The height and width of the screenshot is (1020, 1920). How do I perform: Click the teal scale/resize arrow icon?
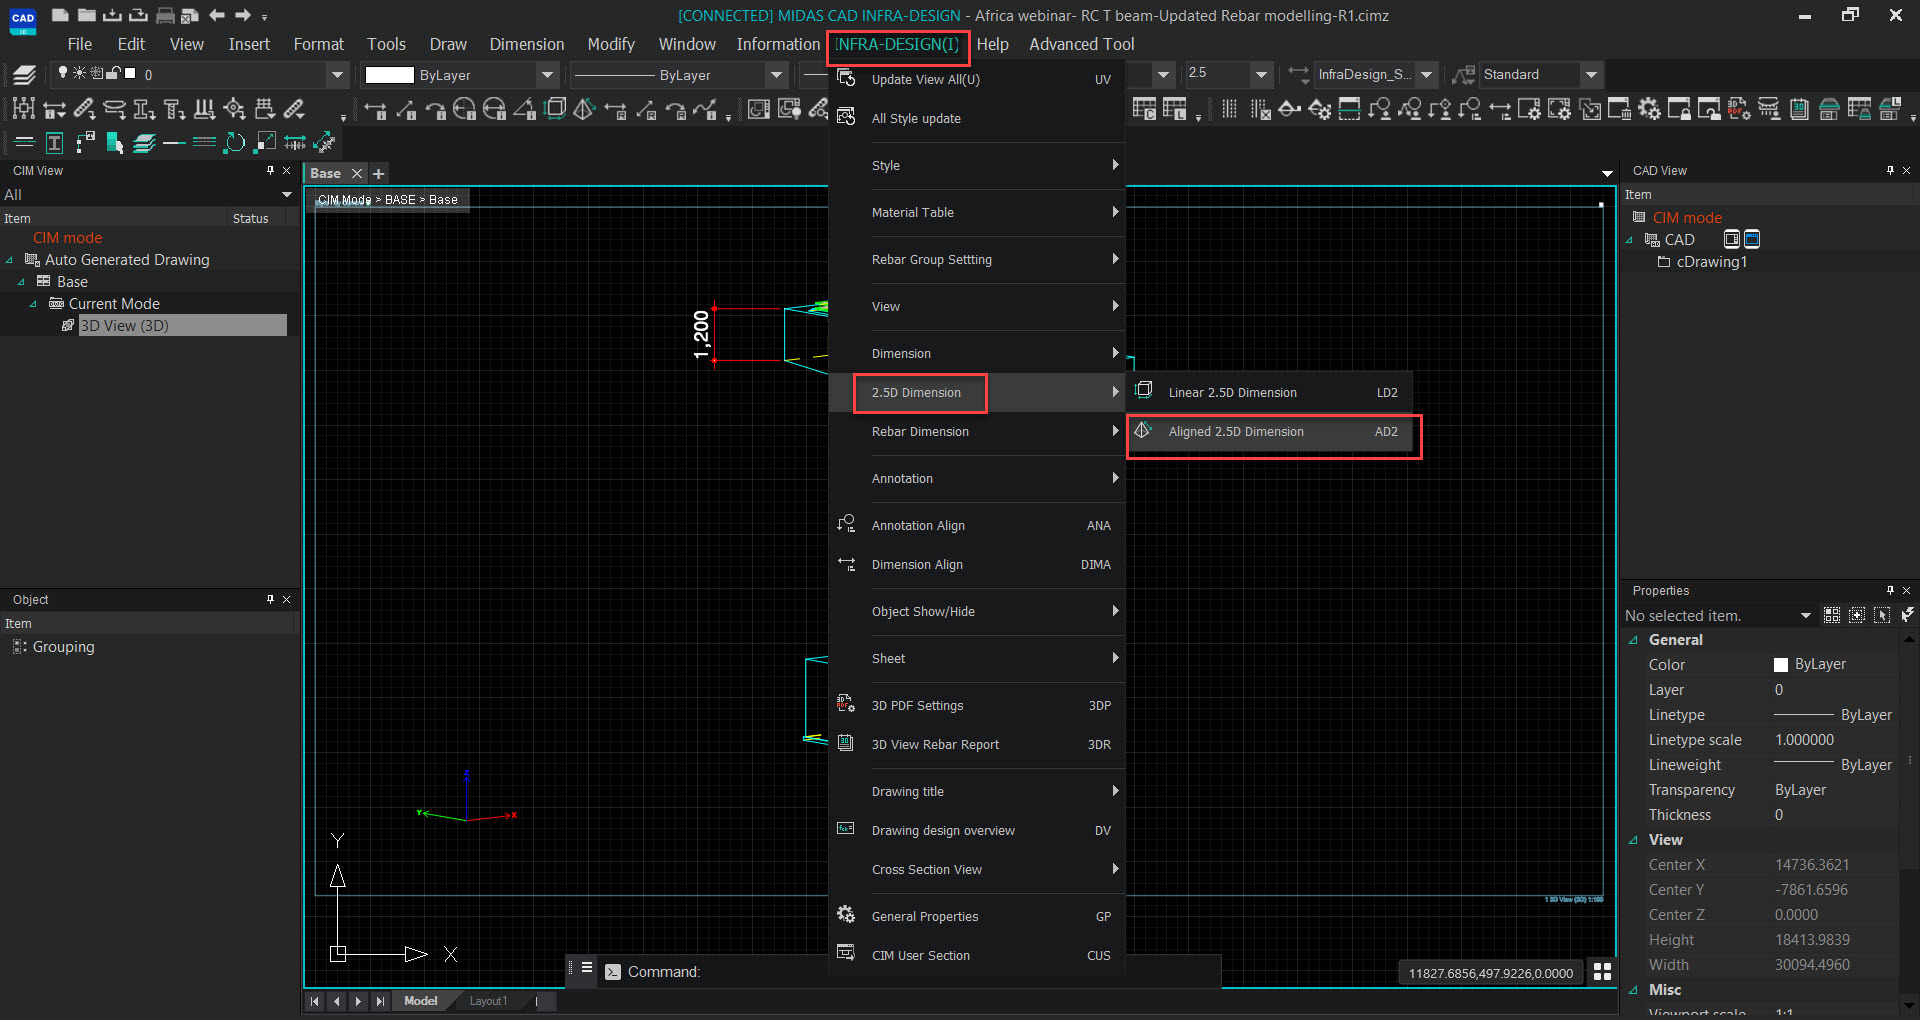tap(265, 143)
